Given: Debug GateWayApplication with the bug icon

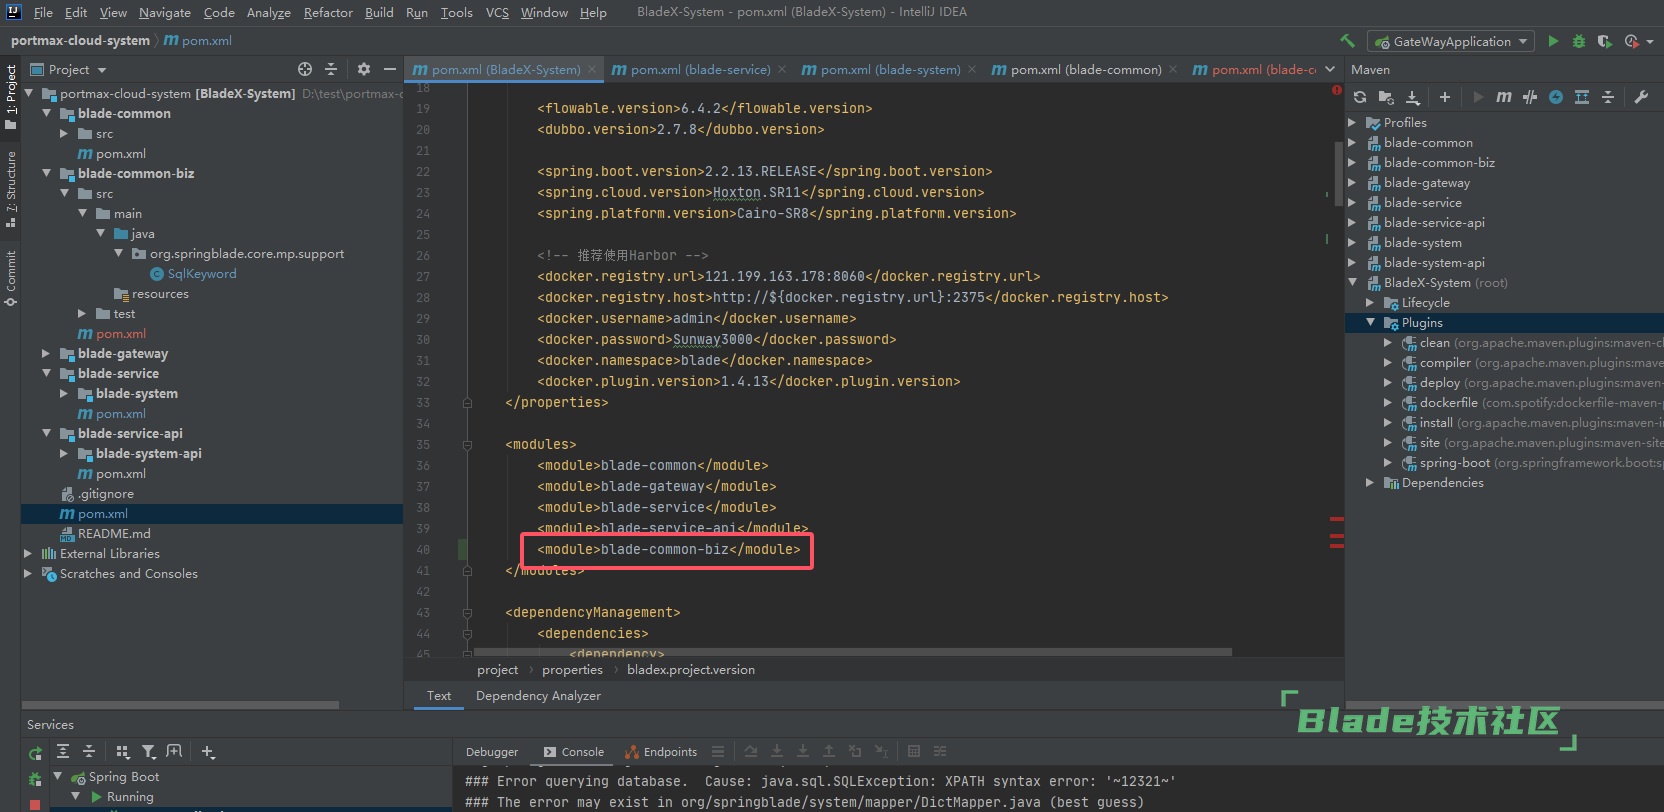Looking at the screenshot, I should pos(1579,41).
